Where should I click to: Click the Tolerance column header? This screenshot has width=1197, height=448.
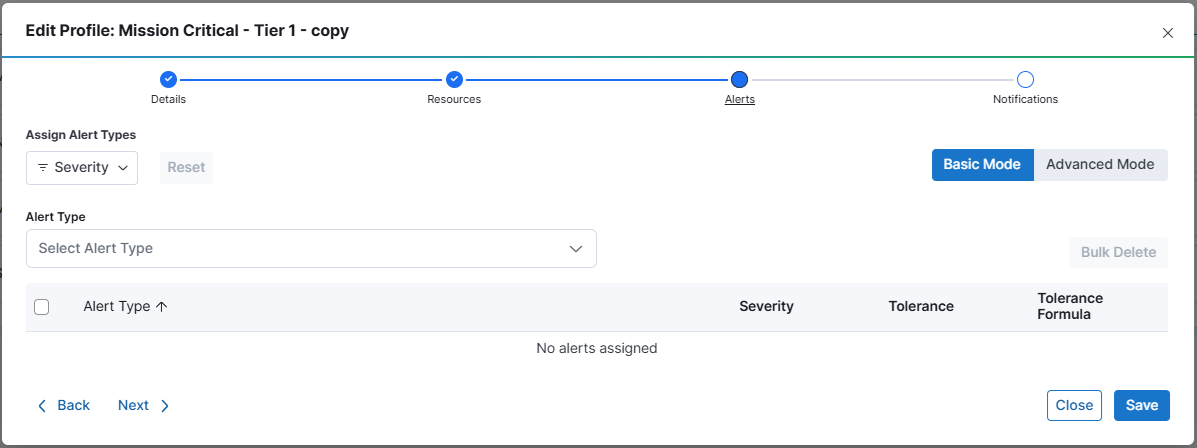[921, 307]
